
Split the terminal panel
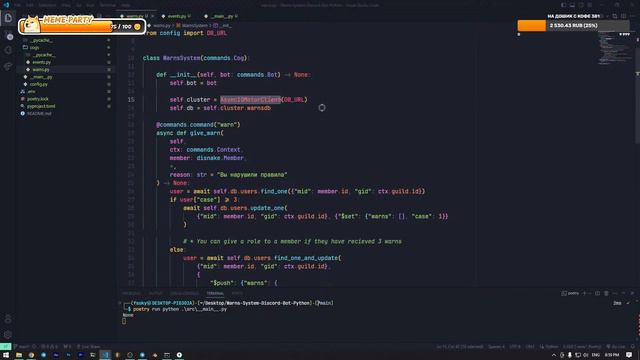click(598, 293)
